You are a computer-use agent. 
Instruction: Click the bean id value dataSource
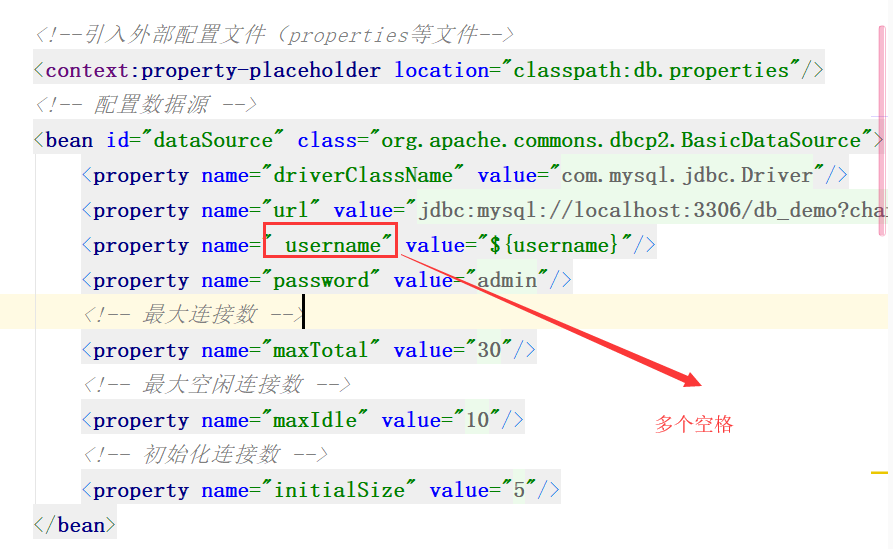pyautogui.click(x=214, y=140)
